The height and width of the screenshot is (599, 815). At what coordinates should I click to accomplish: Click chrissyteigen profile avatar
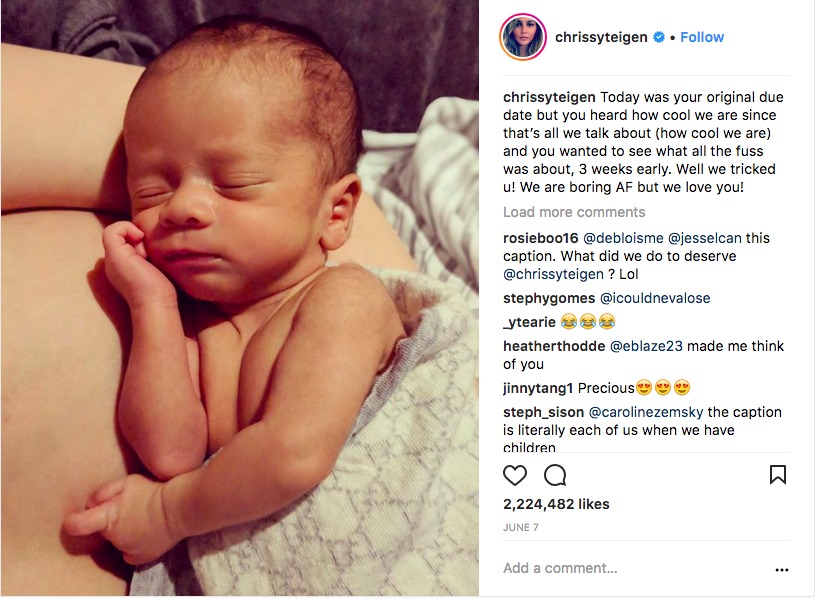tap(523, 37)
